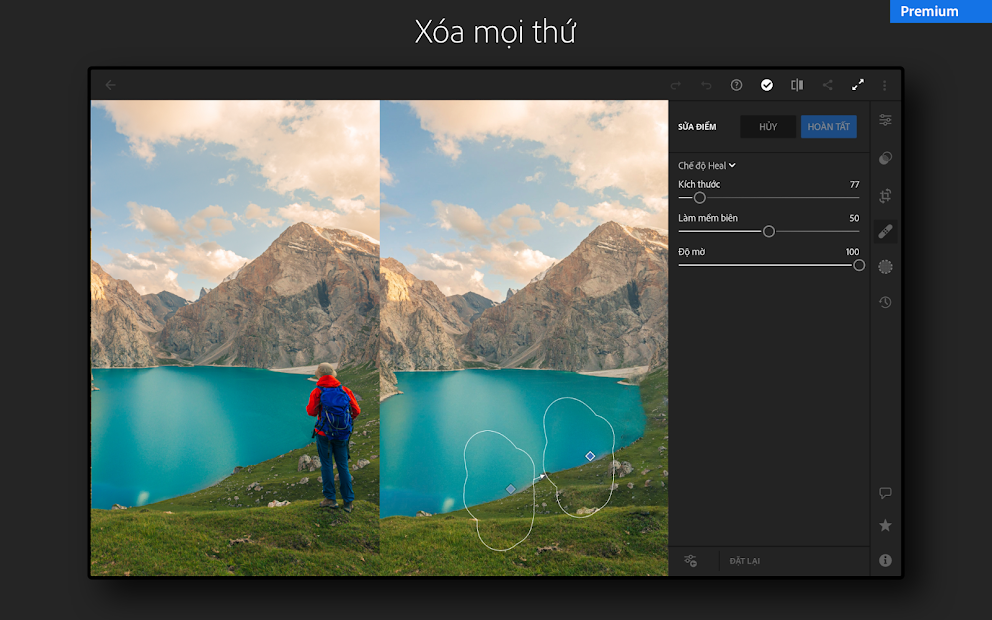Select the left heal source diamond pin

click(x=511, y=489)
